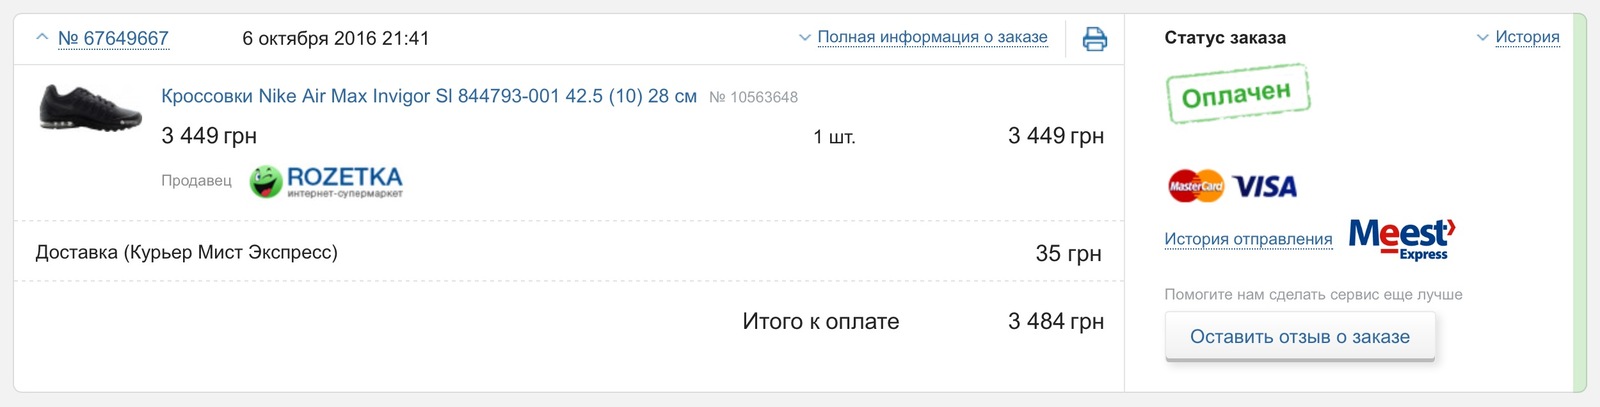Click the MasterCard payment icon
1600x407 pixels.
coord(1195,186)
